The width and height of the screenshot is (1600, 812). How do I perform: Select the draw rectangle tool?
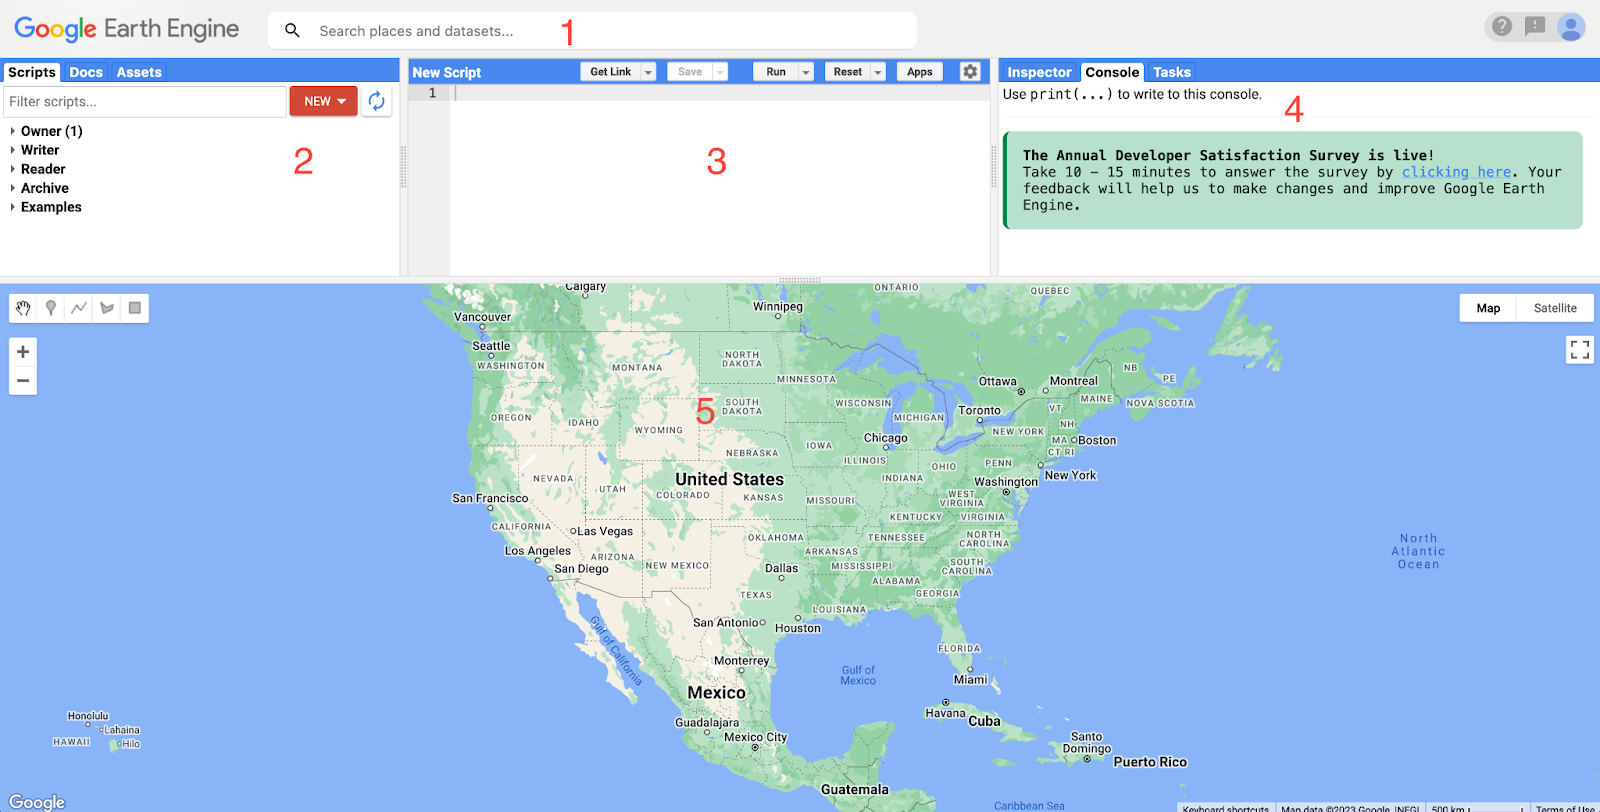[x=135, y=308]
